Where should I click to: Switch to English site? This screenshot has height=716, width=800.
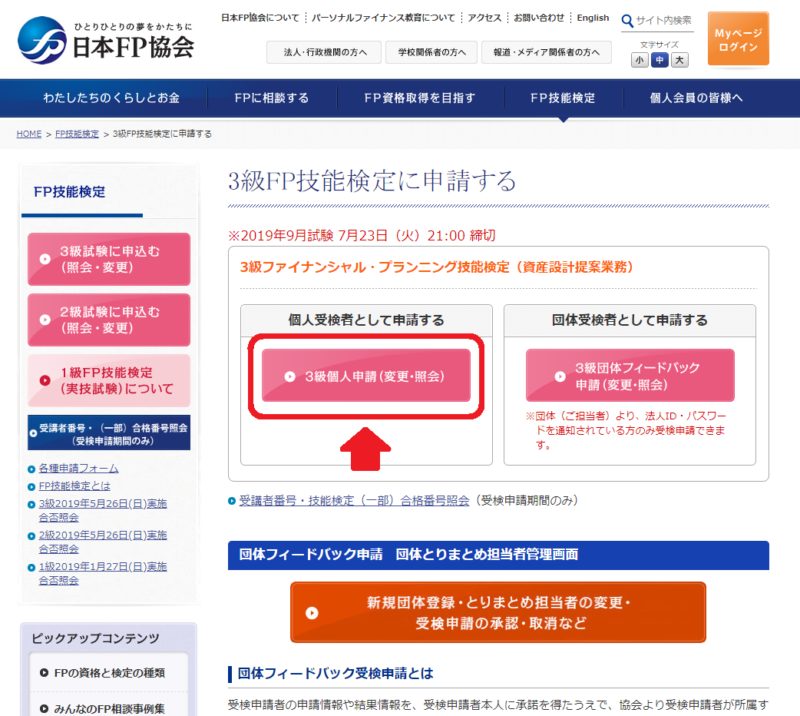593,18
